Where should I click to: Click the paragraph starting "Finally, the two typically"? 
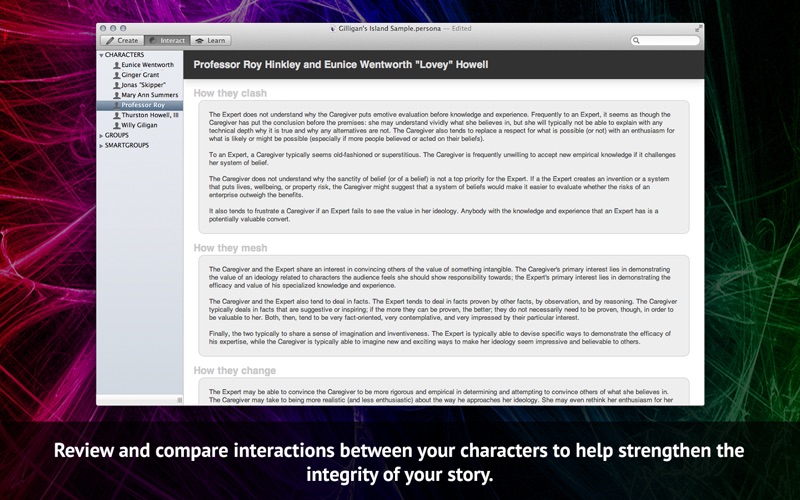coord(439,338)
